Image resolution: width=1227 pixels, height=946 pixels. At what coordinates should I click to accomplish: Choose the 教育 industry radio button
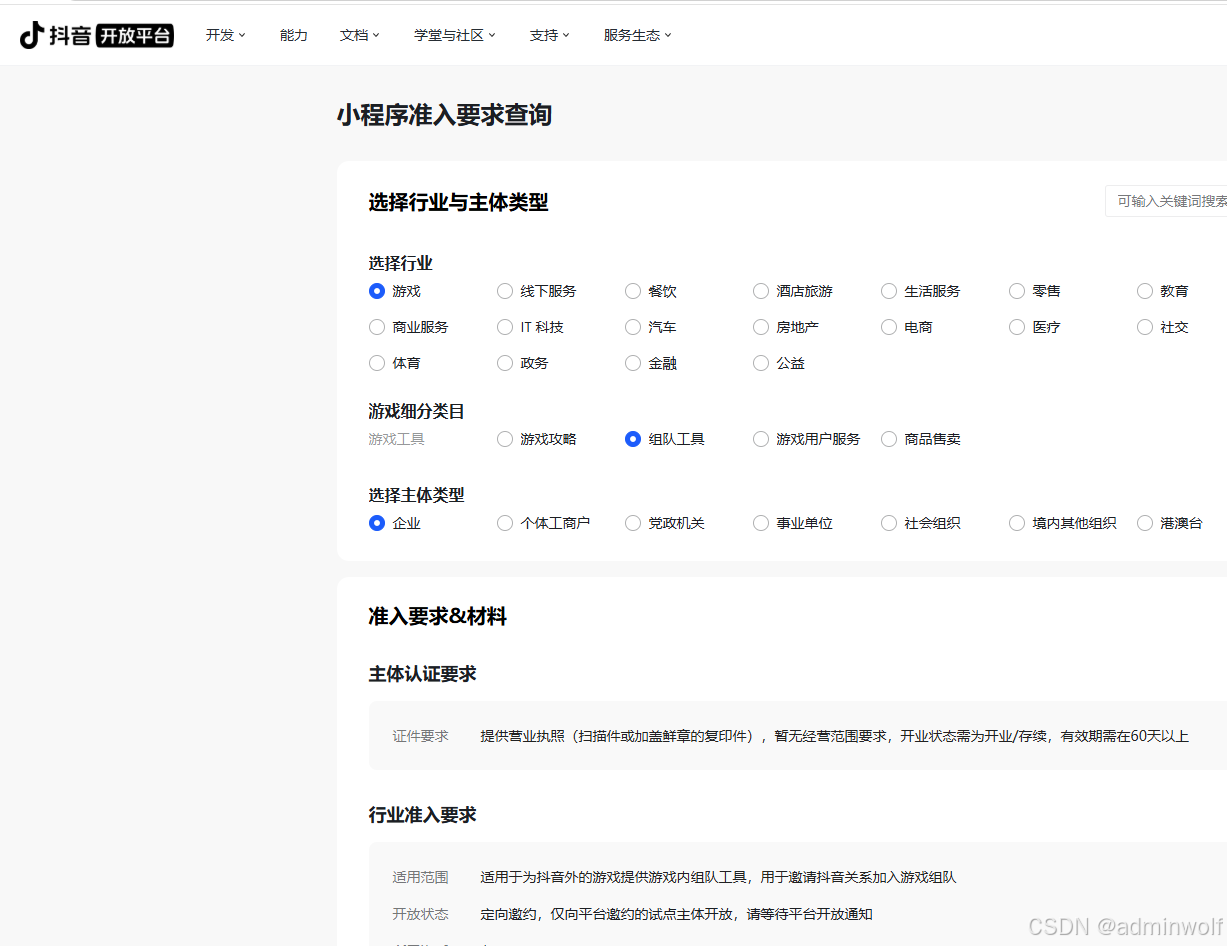pos(1145,291)
